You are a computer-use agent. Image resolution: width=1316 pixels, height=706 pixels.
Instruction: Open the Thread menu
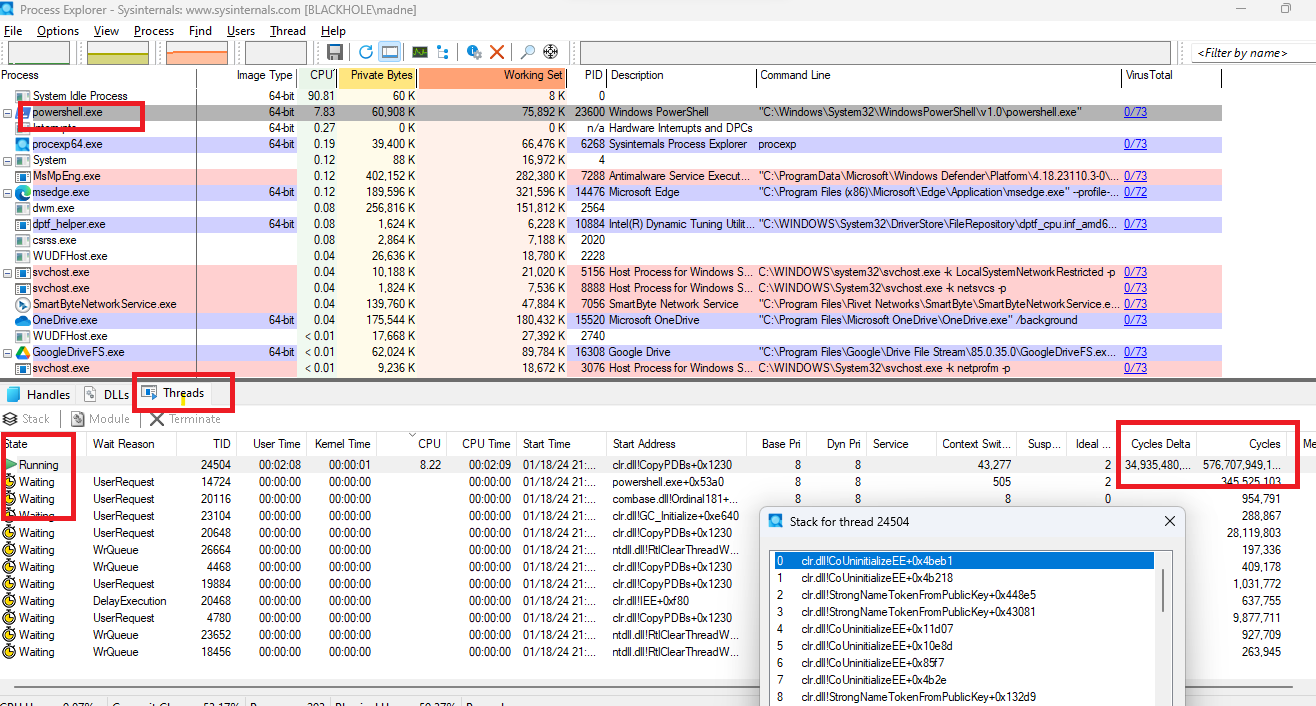click(288, 31)
